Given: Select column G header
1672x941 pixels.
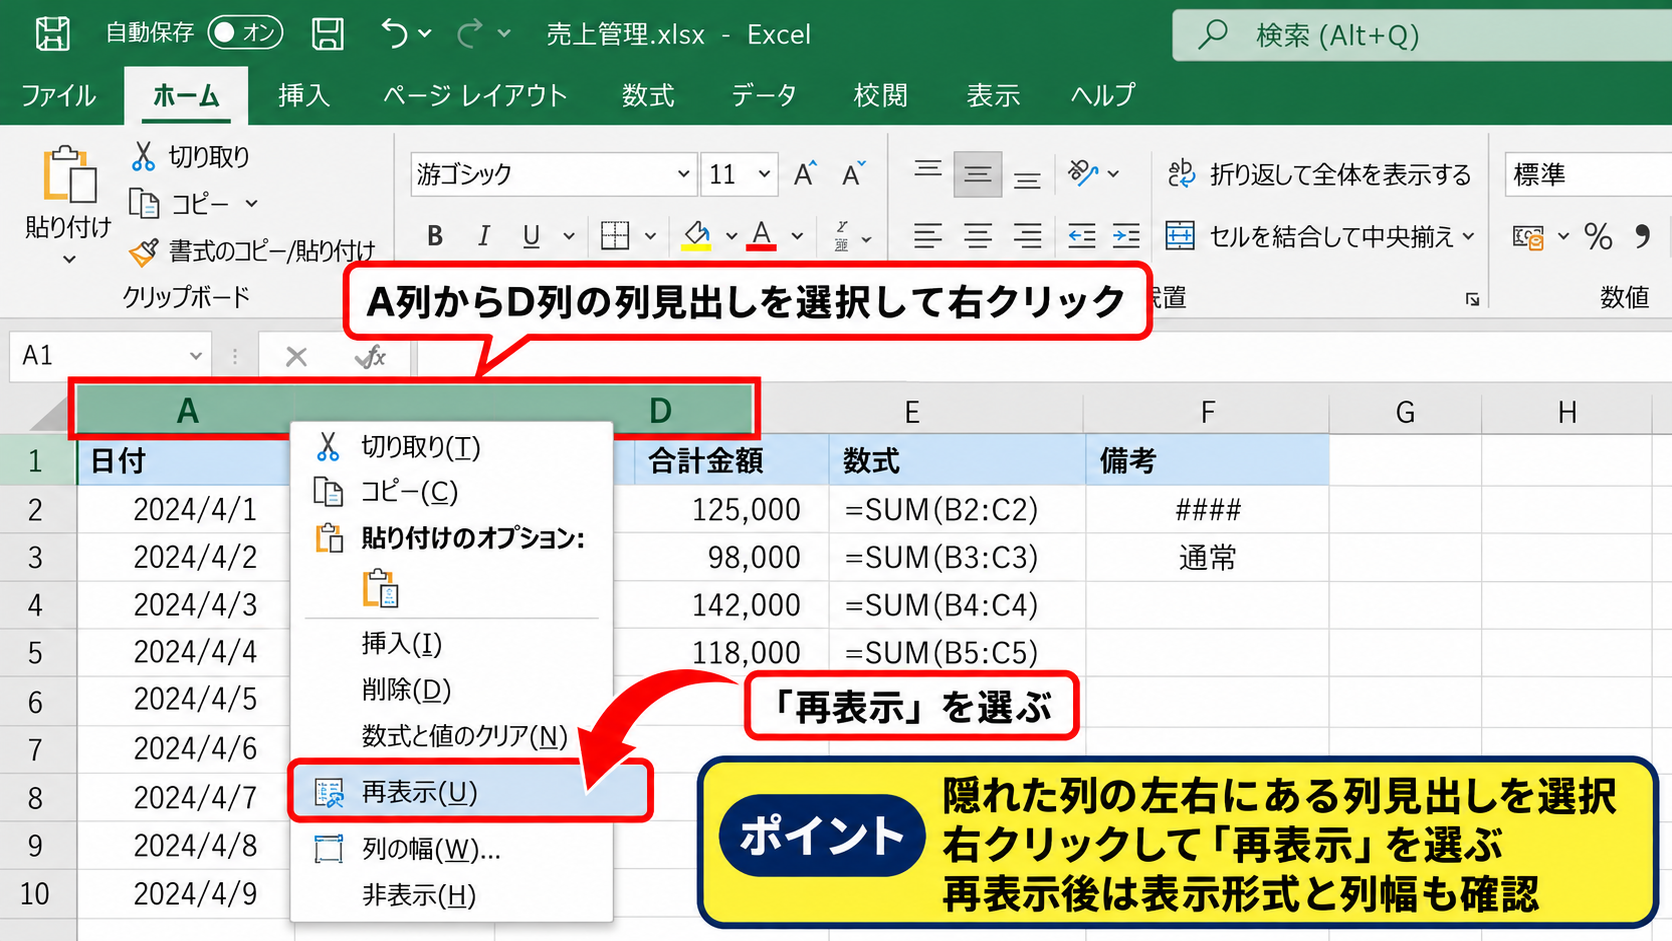Looking at the screenshot, I should coord(1405,412).
